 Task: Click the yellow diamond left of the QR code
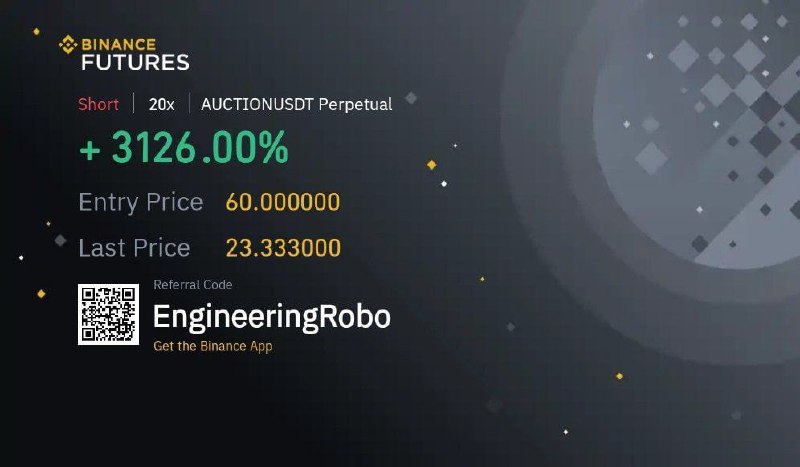pos(41,293)
